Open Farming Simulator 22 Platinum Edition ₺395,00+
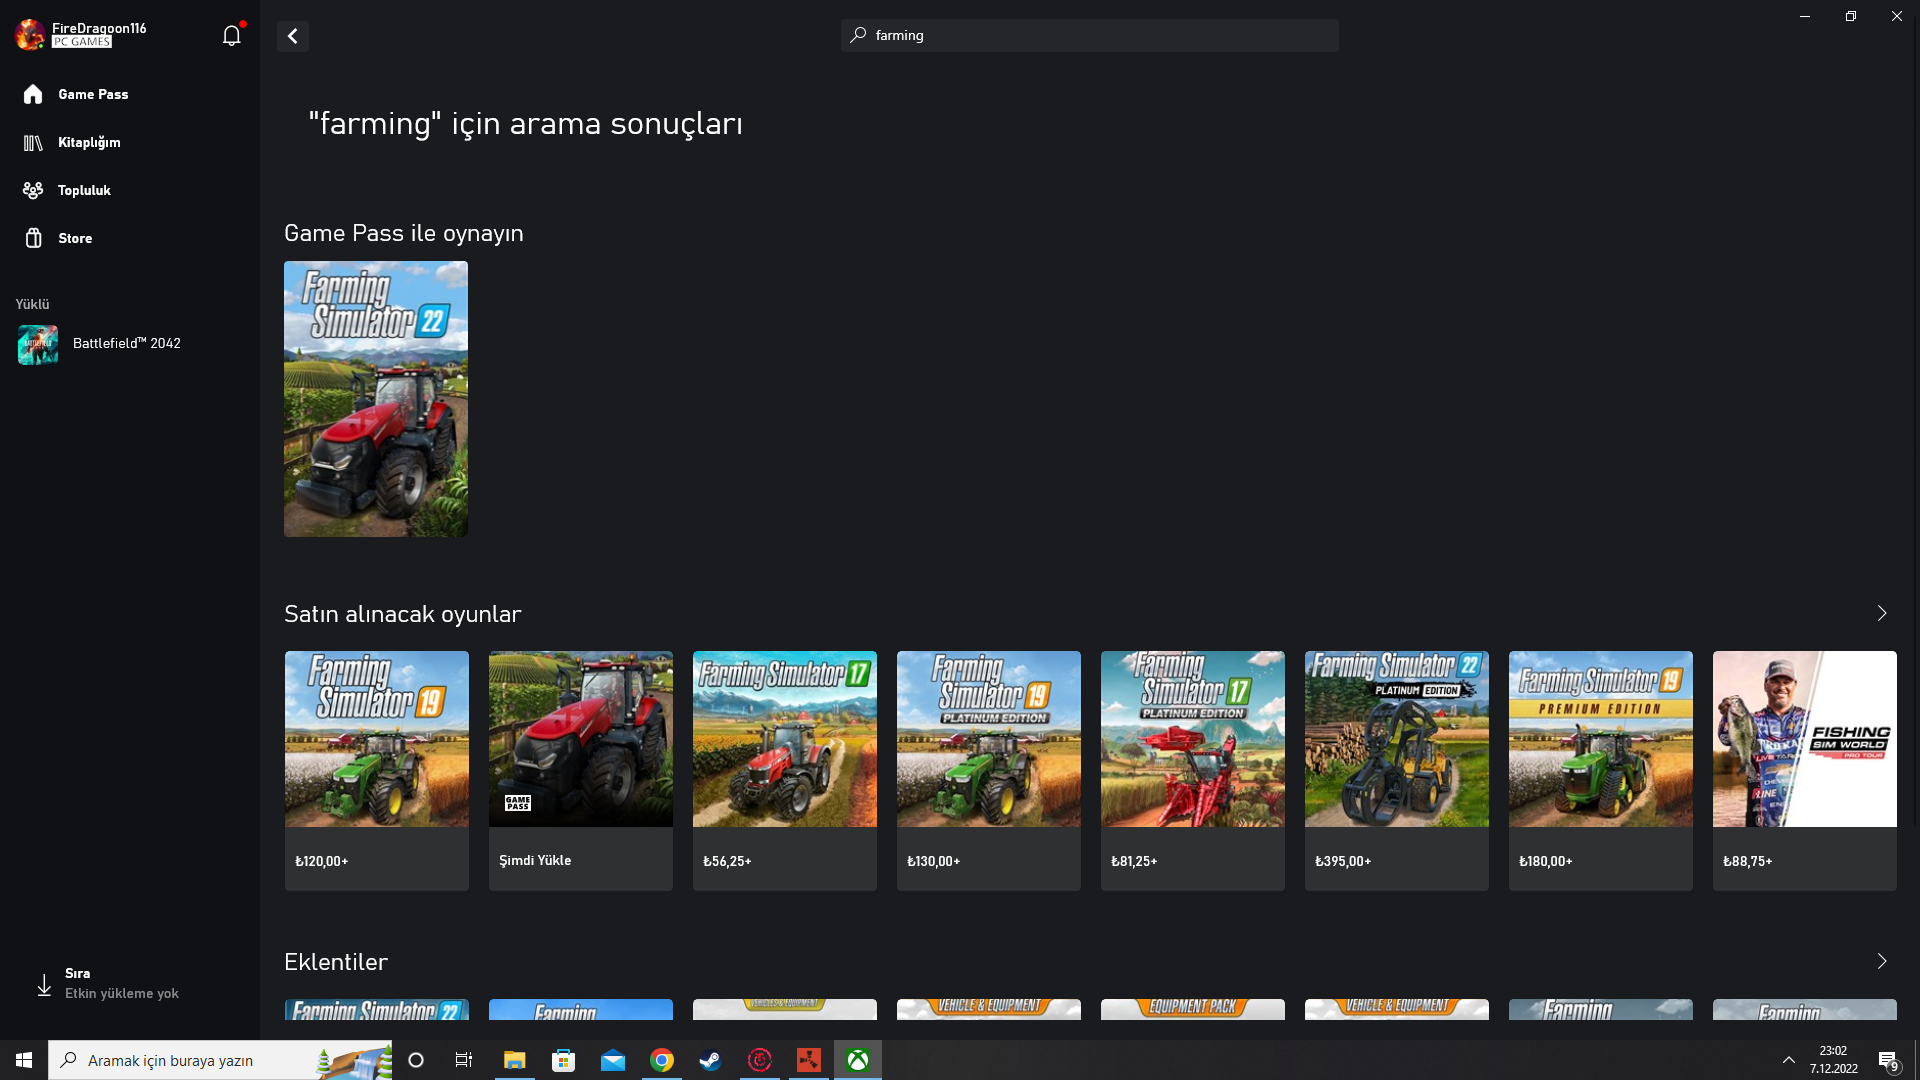Viewport: 1920px width, 1080px height. click(1397, 770)
